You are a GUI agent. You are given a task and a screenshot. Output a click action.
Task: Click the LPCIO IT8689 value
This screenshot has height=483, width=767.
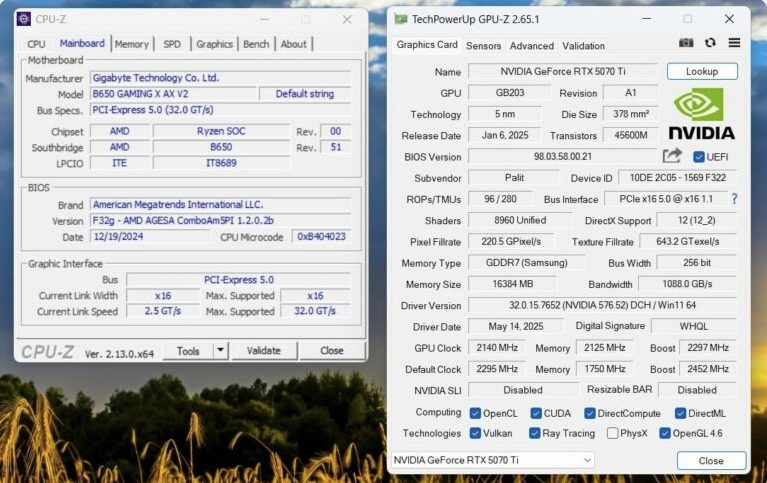(x=221, y=163)
